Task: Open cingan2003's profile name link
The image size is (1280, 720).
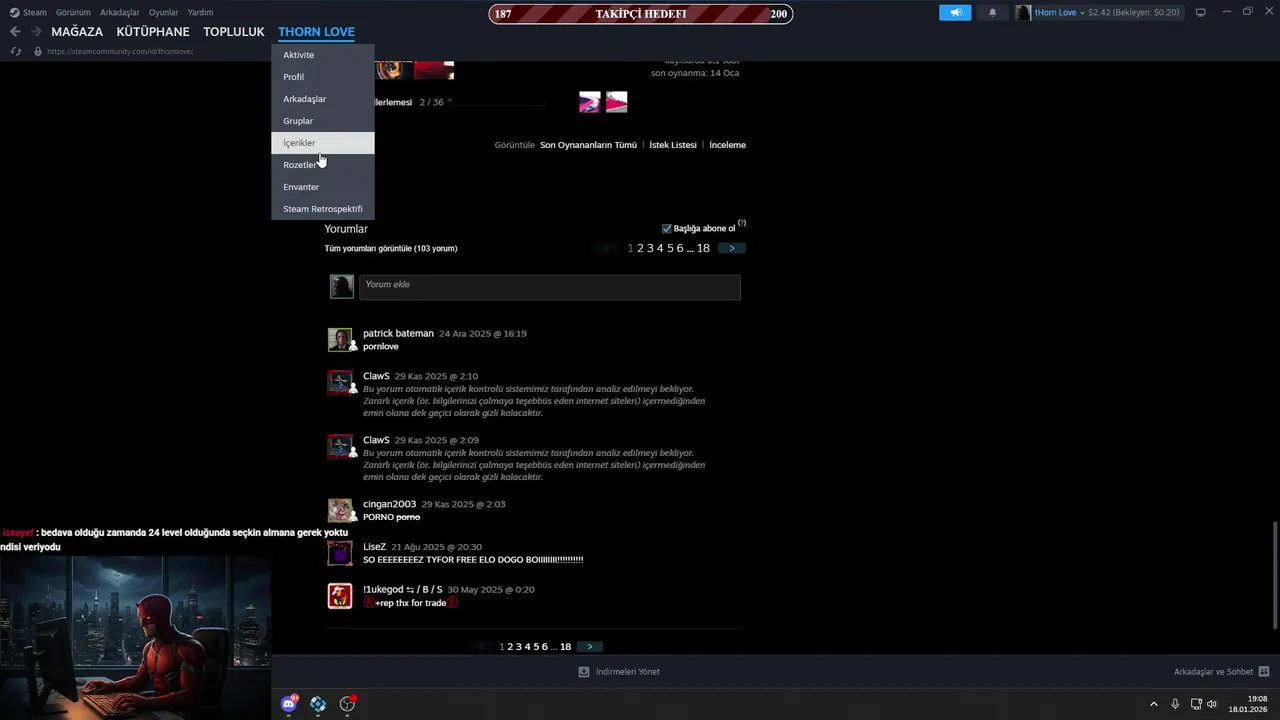Action: 389,504
